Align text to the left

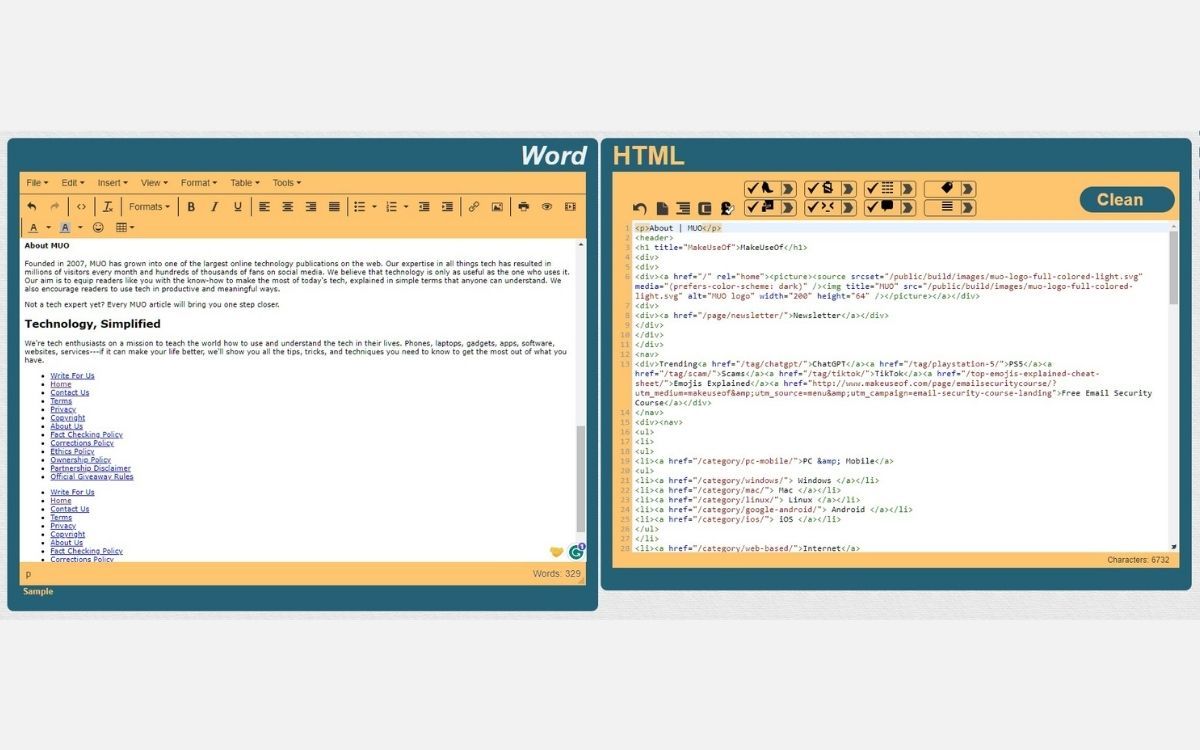point(264,207)
